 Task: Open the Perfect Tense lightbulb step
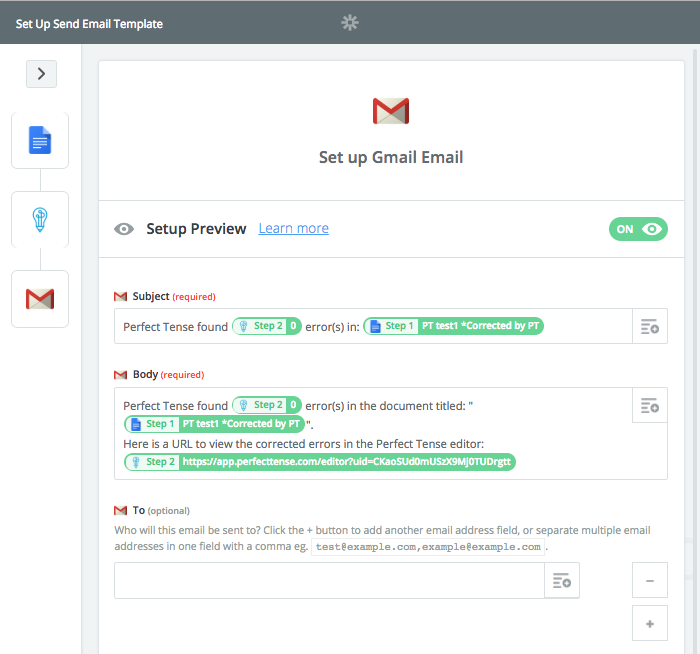tap(40, 219)
